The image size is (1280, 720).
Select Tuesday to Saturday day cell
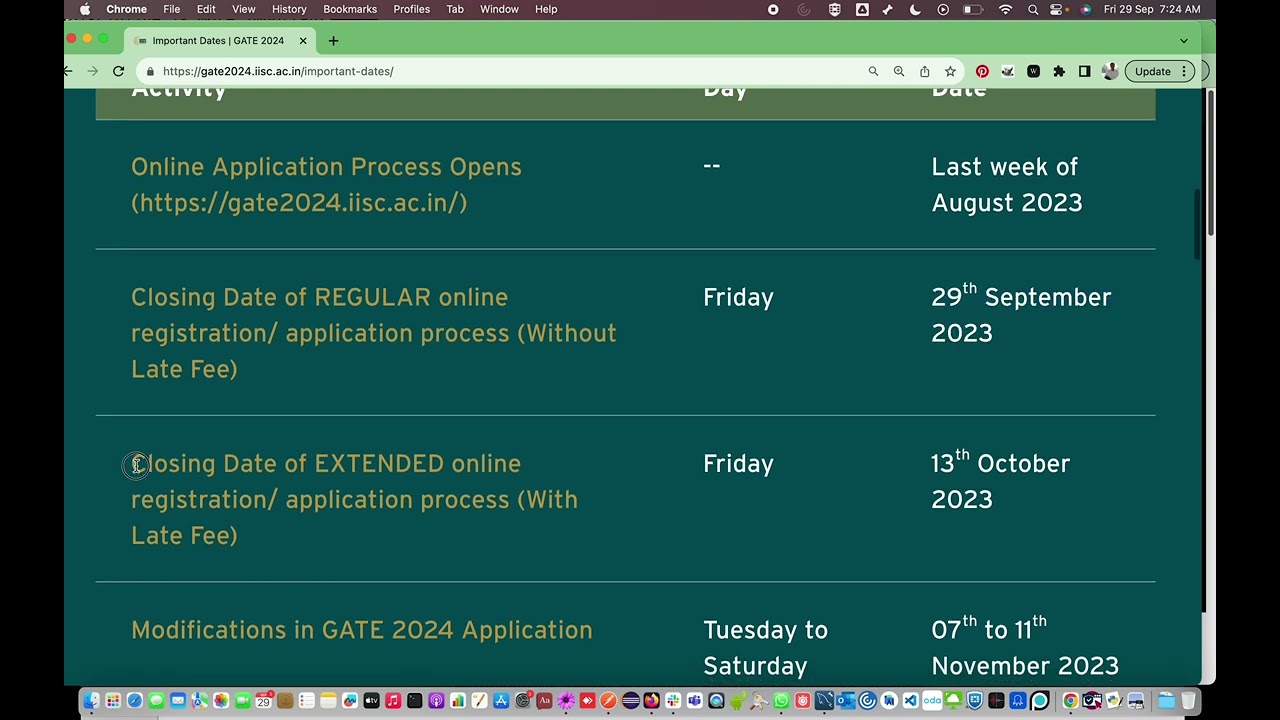click(x=766, y=648)
